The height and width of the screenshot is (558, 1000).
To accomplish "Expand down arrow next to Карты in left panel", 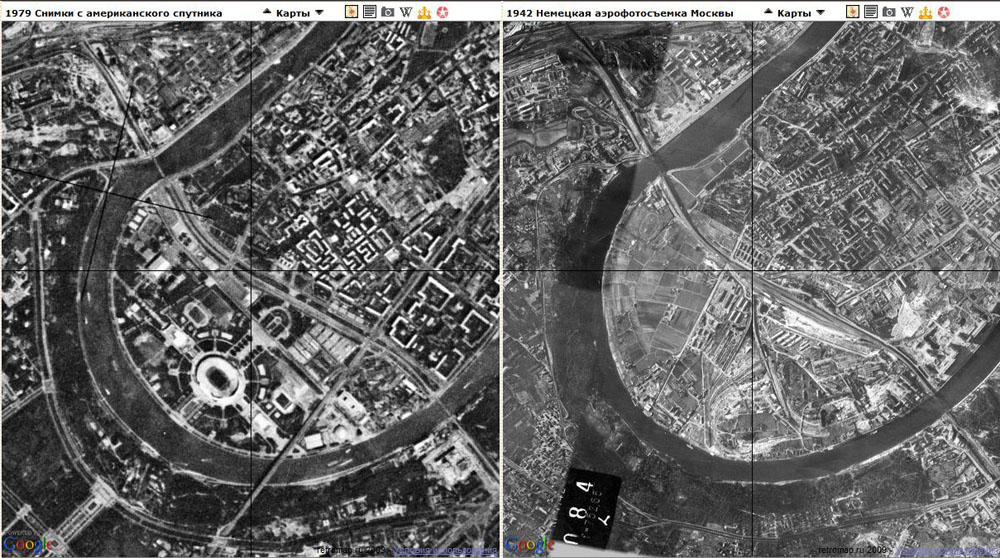I will (x=319, y=13).
